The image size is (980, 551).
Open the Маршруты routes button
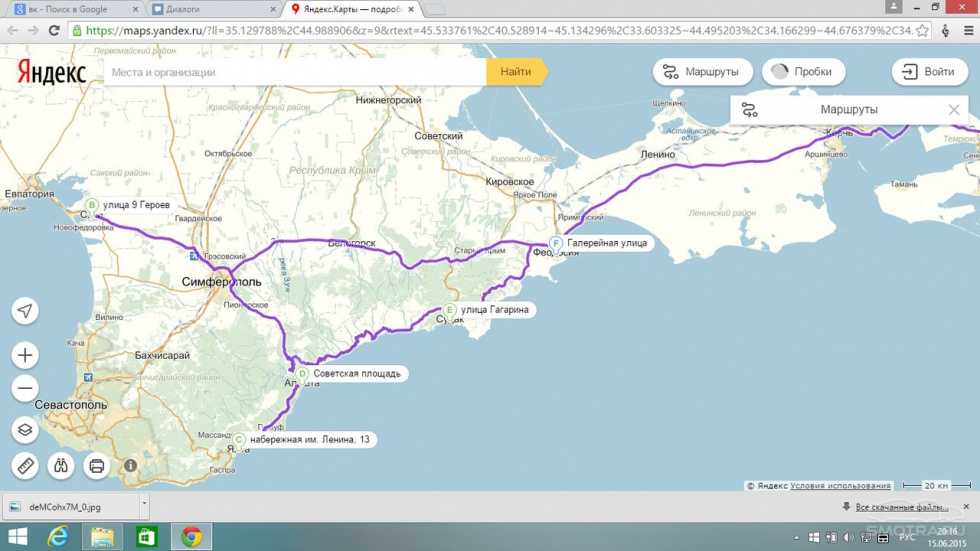click(x=701, y=72)
